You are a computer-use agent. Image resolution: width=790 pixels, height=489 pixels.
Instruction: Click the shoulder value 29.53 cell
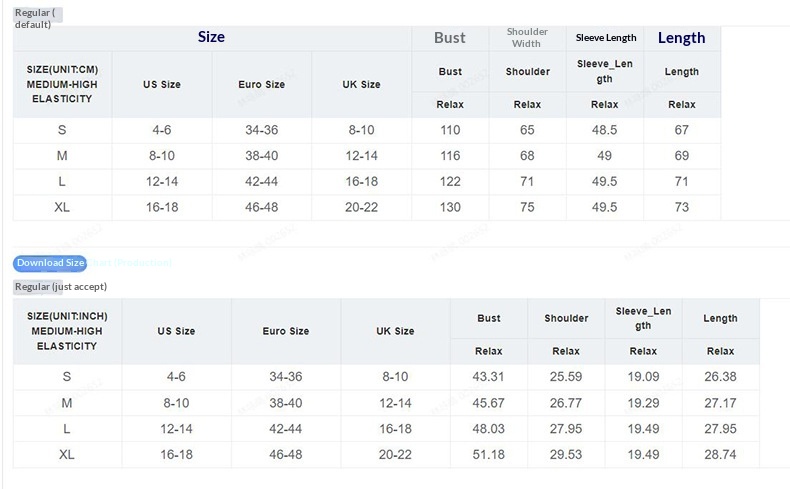tap(566, 455)
